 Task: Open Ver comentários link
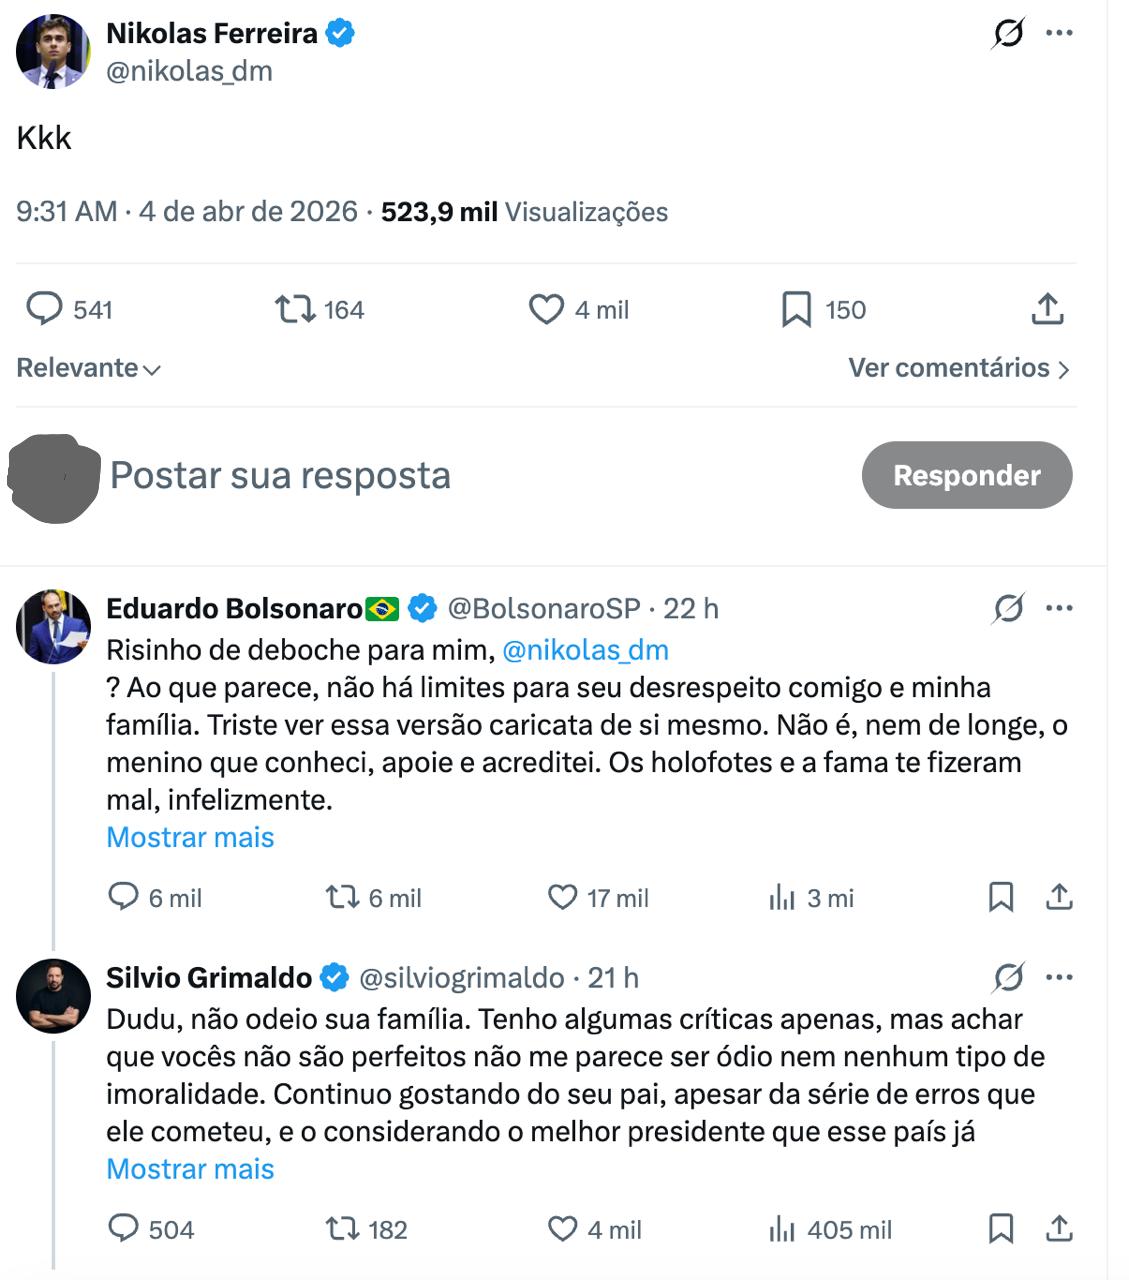958,368
